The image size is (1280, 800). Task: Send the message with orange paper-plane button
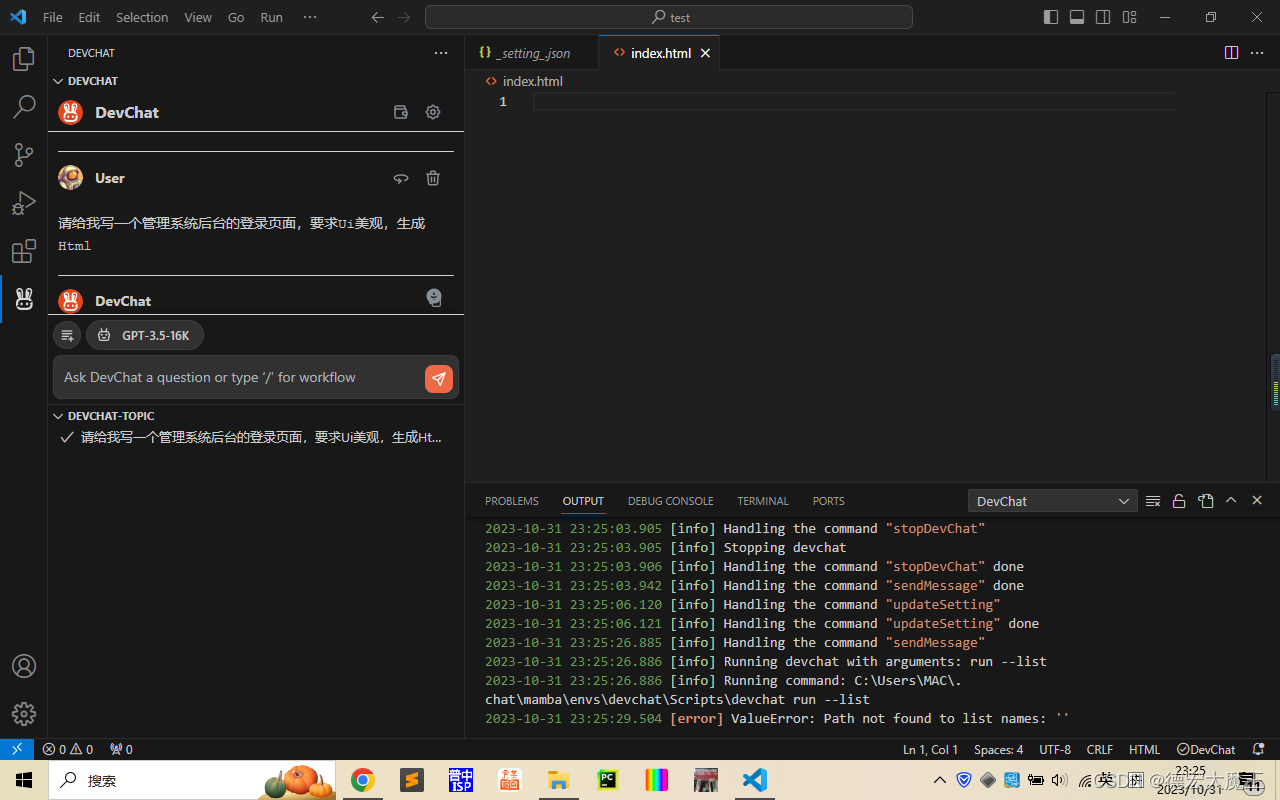tap(439, 379)
